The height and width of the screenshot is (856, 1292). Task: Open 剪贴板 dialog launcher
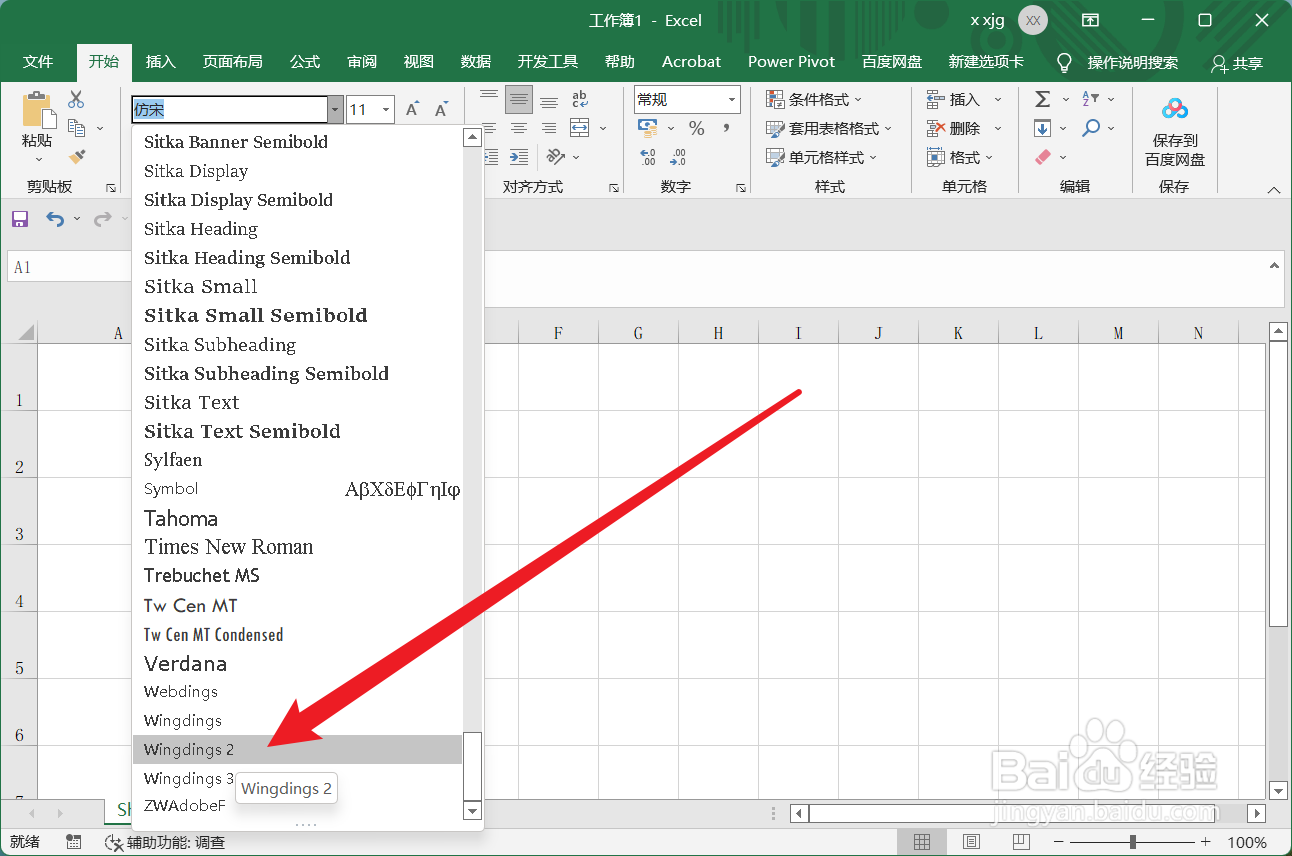click(x=110, y=188)
